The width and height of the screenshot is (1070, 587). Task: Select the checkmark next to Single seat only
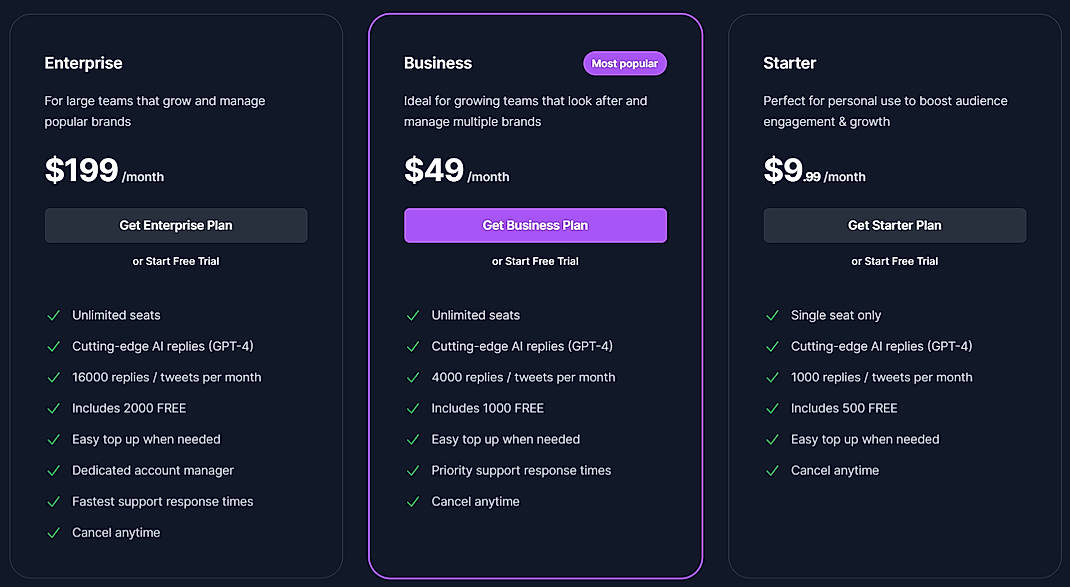[772, 315]
